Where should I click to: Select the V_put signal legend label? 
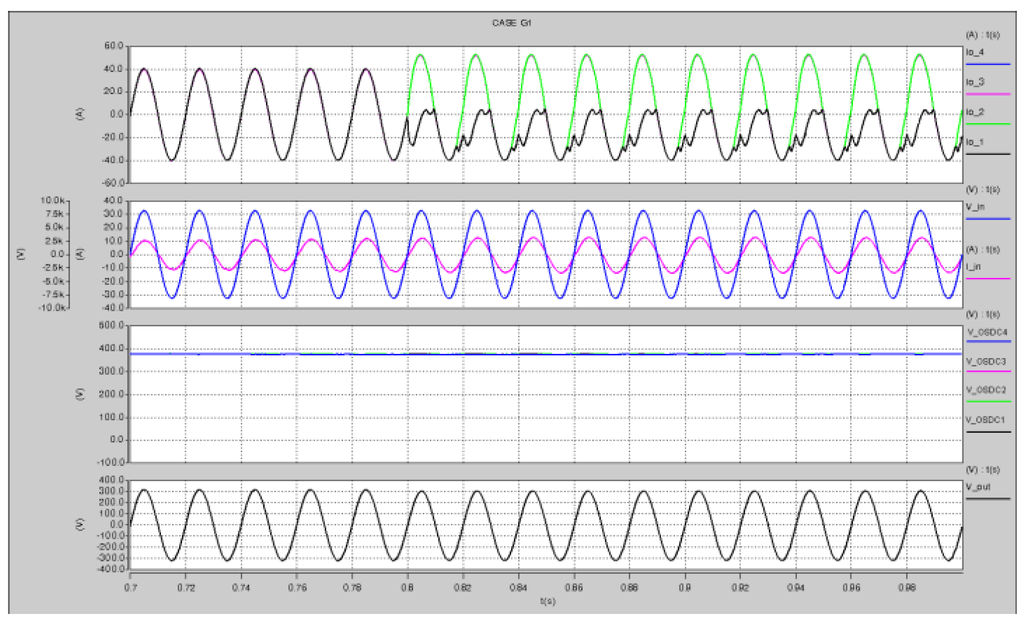(x=977, y=486)
